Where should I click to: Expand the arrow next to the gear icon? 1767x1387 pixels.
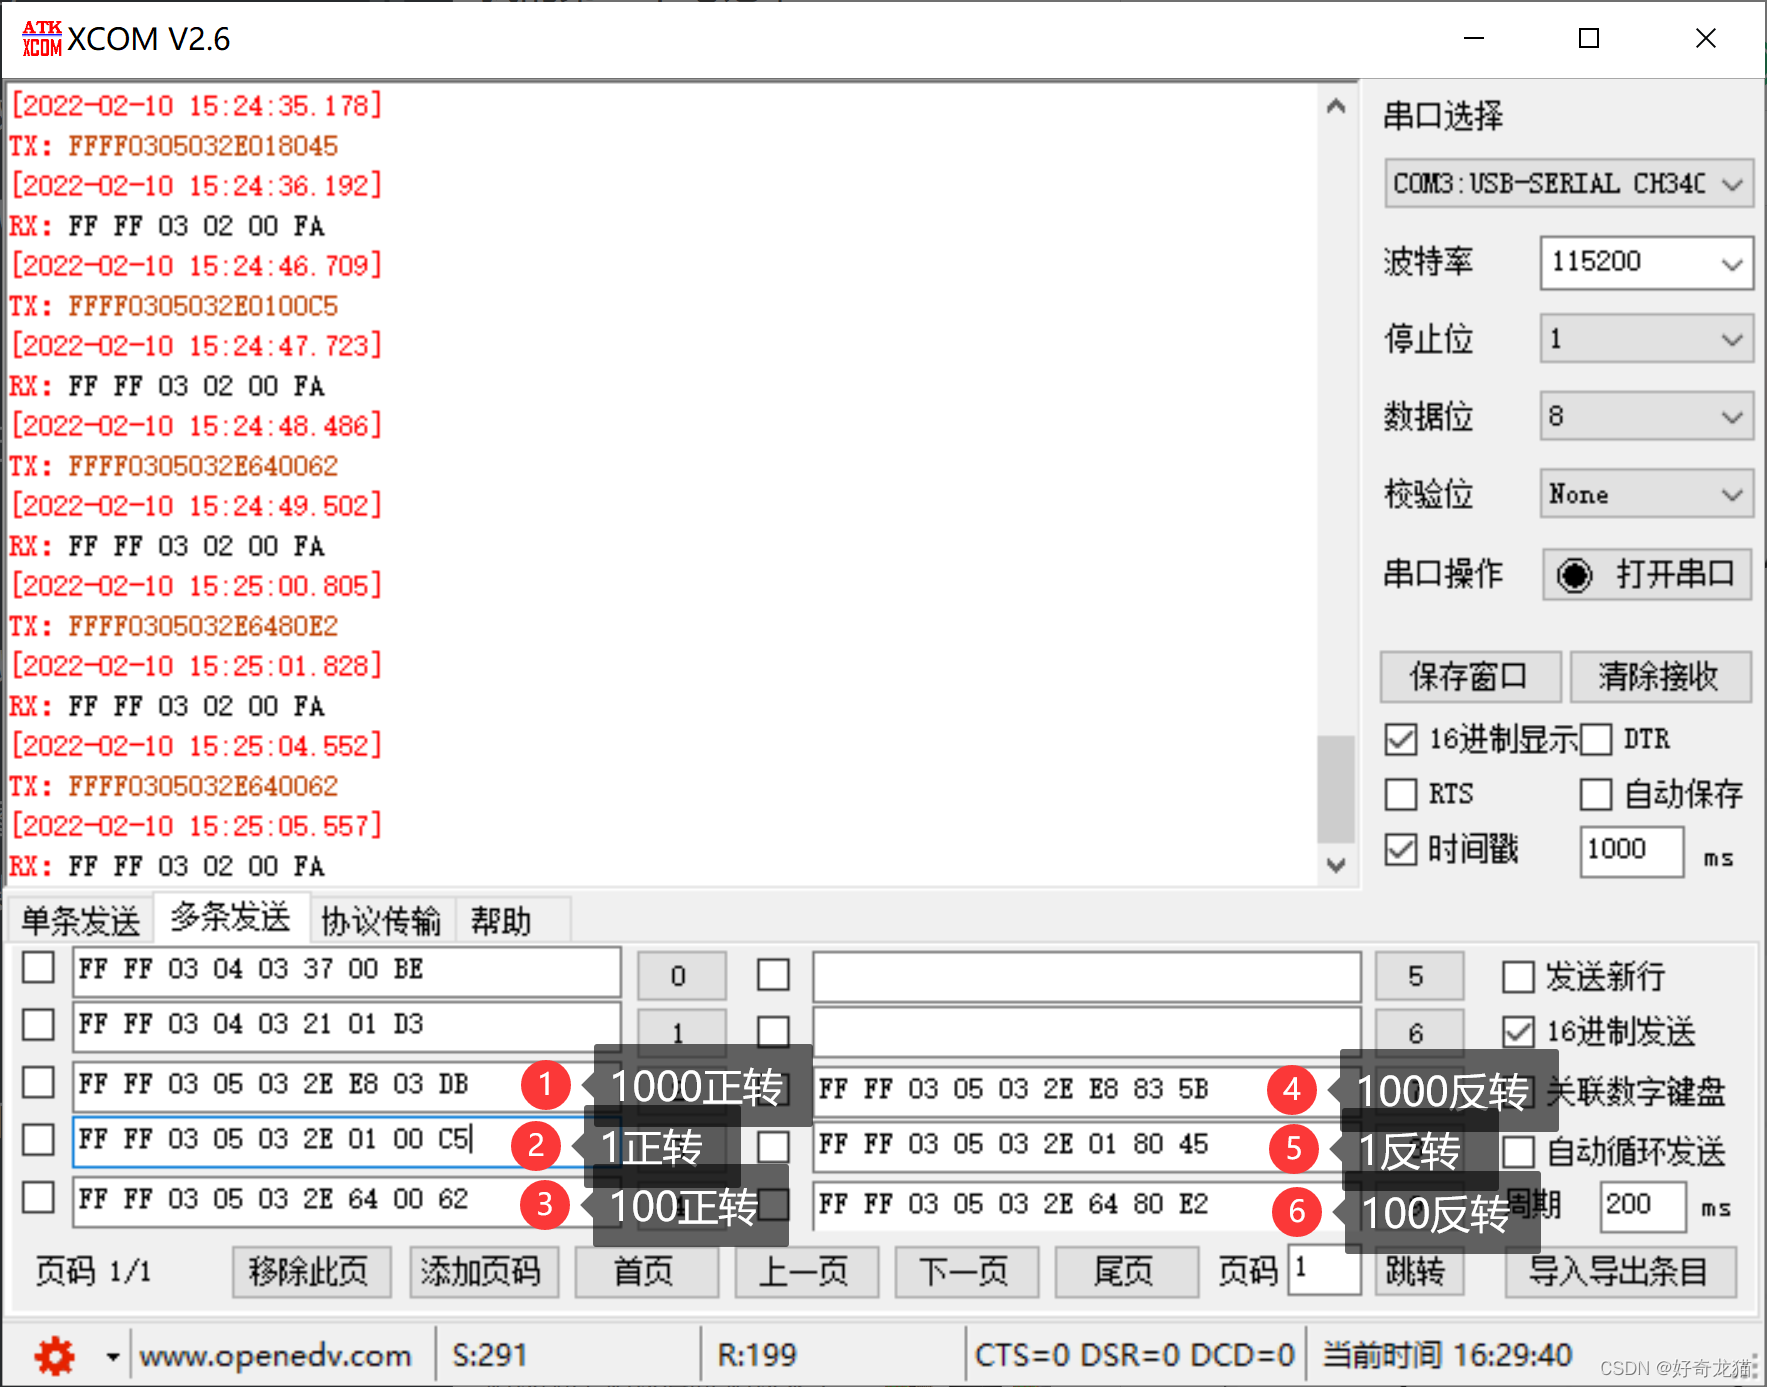pyautogui.click(x=112, y=1357)
